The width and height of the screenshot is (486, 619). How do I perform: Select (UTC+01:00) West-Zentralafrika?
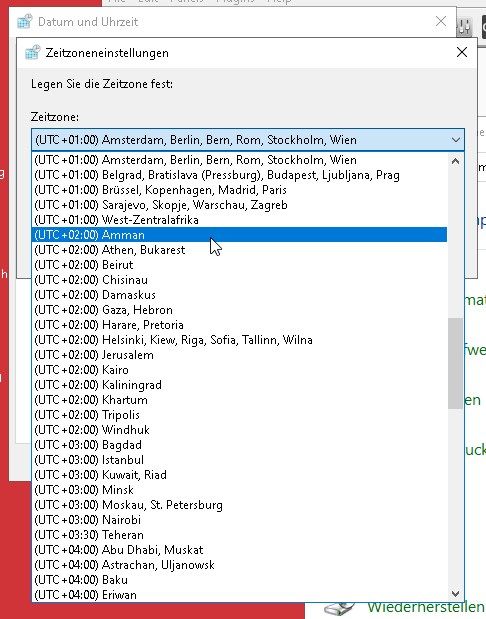click(x=239, y=220)
